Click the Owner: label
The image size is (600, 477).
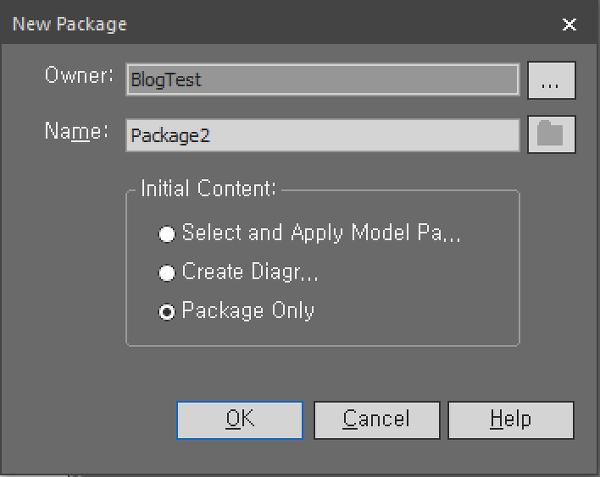point(79,75)
